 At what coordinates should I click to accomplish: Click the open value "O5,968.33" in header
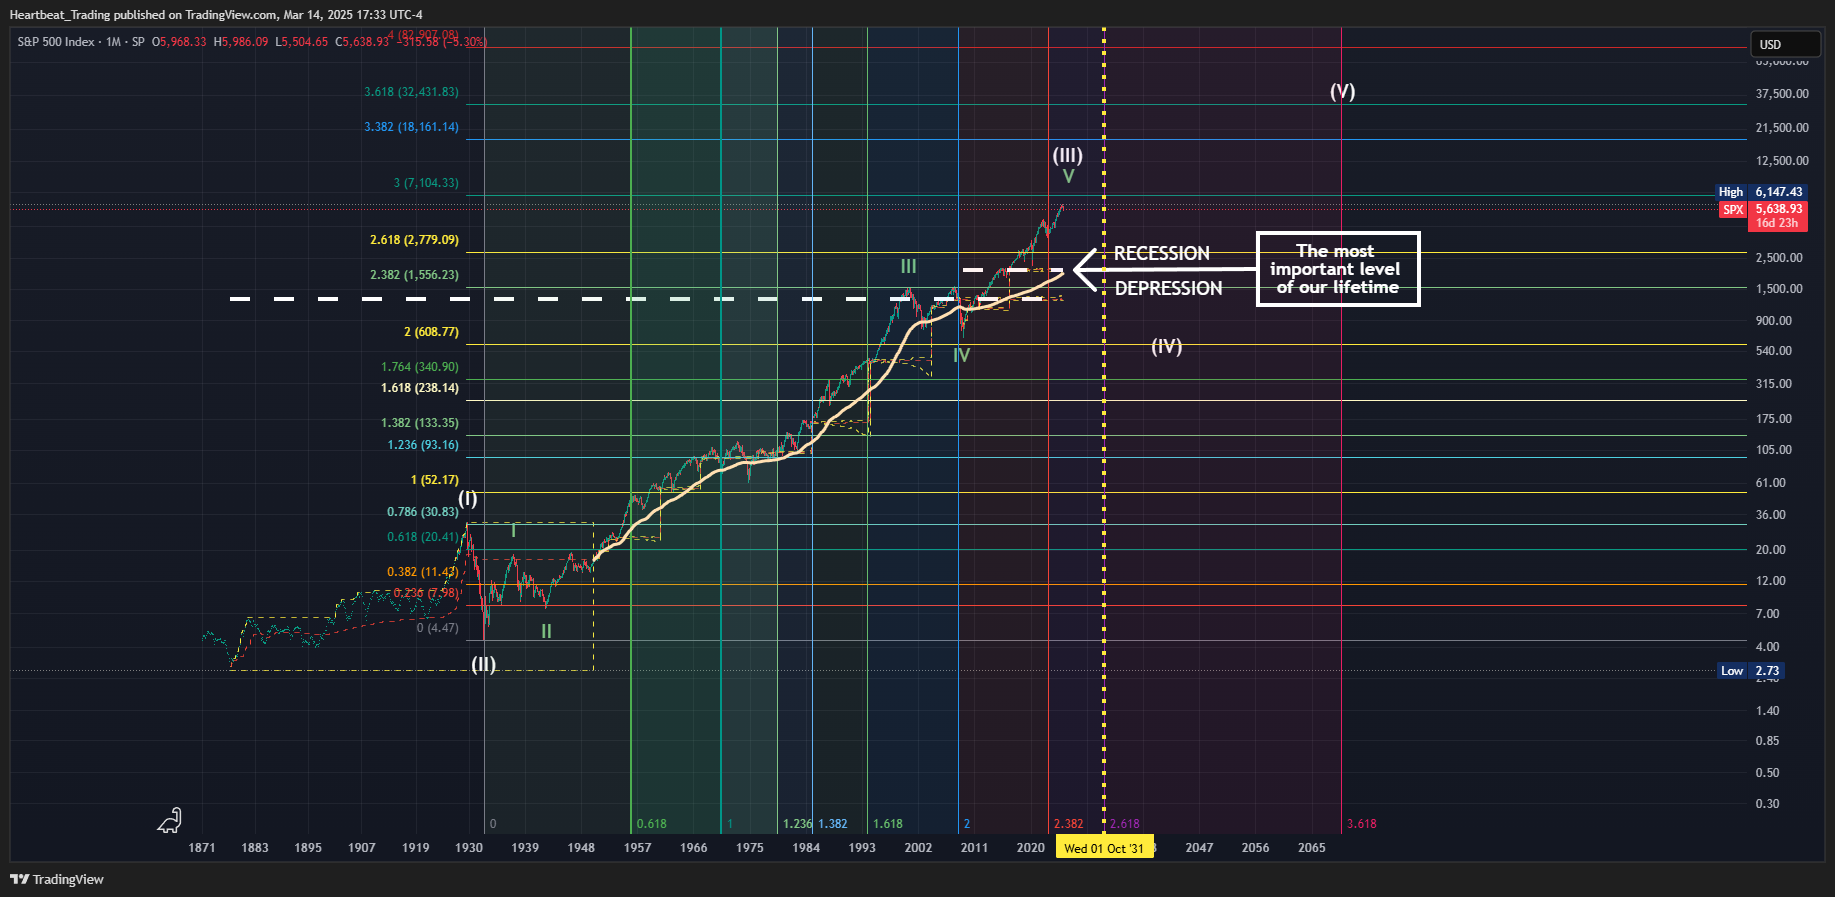point(179,42)
